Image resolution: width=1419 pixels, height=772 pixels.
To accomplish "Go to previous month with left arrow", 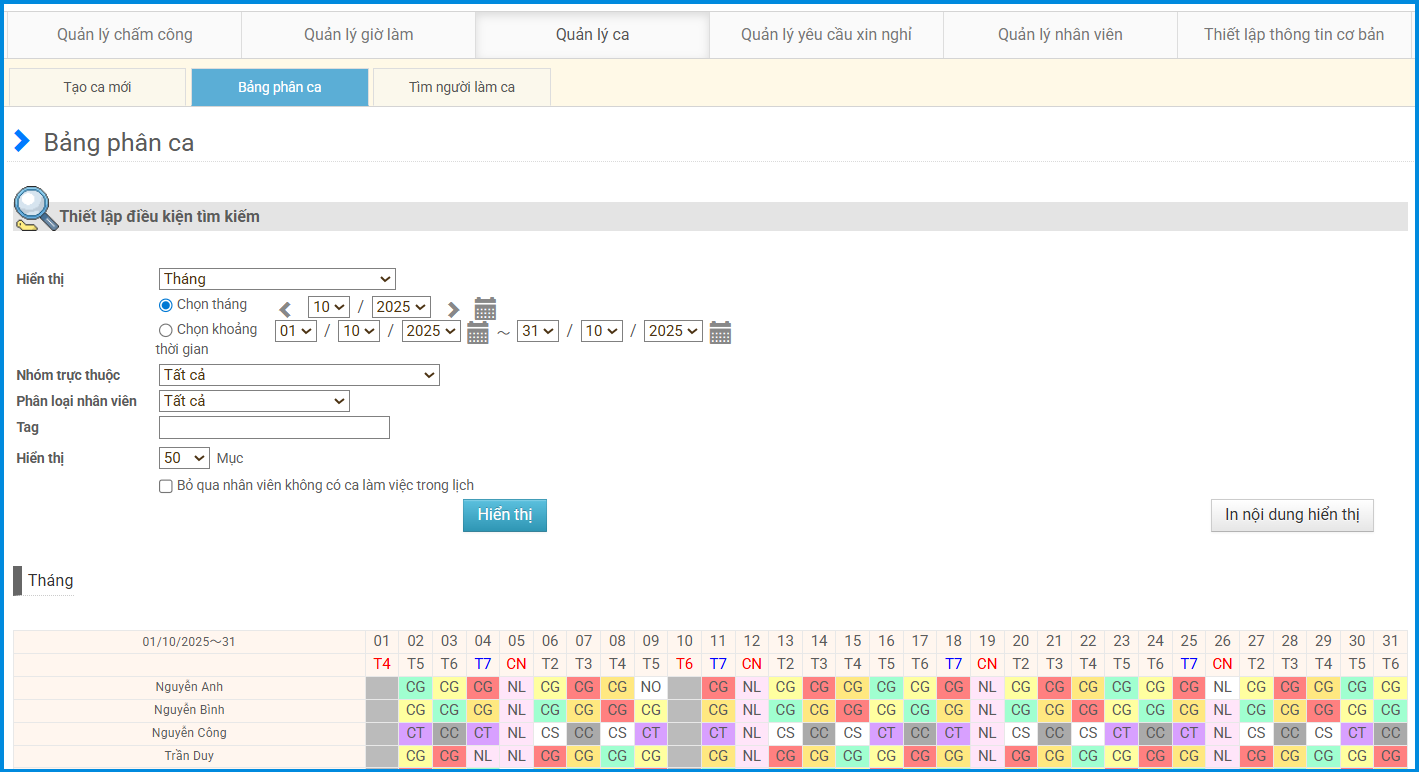I will [x=286, y=309].
